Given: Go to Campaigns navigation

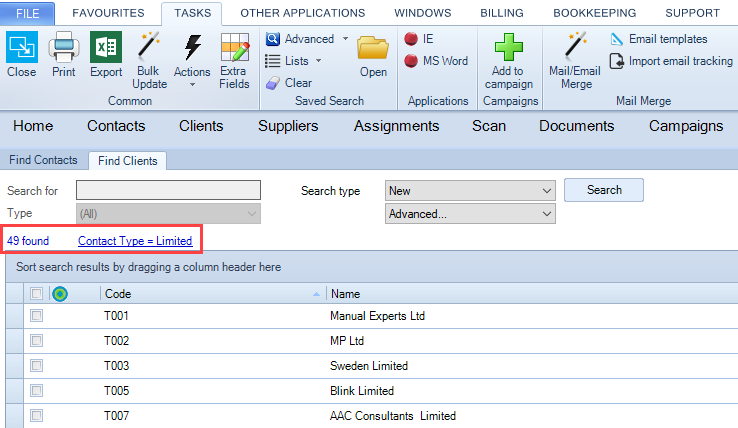Looking at the screenshot, I should click(x=686, y=126).
